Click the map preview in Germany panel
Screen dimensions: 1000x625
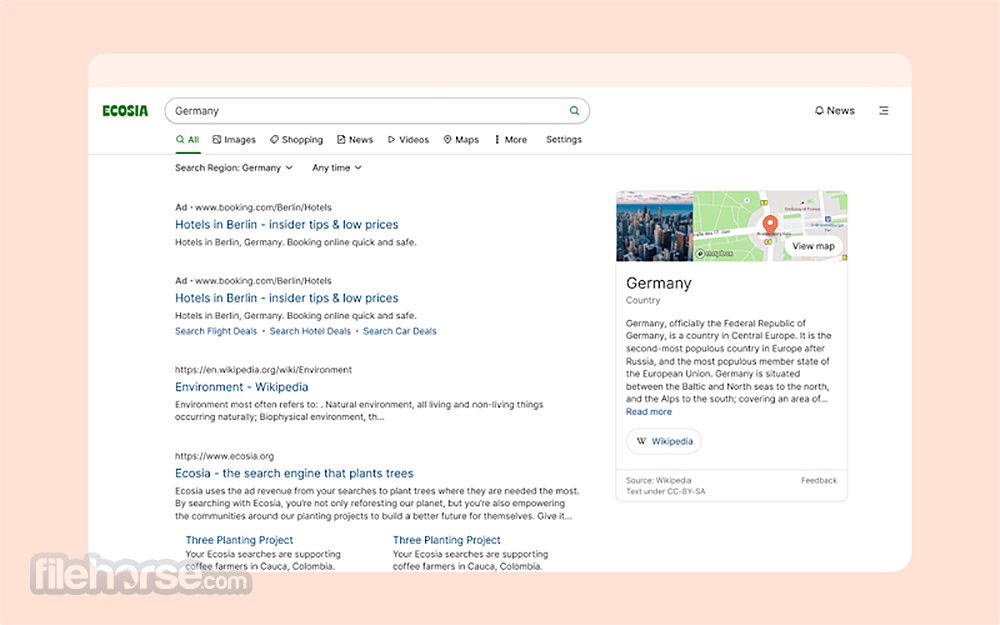770,226
